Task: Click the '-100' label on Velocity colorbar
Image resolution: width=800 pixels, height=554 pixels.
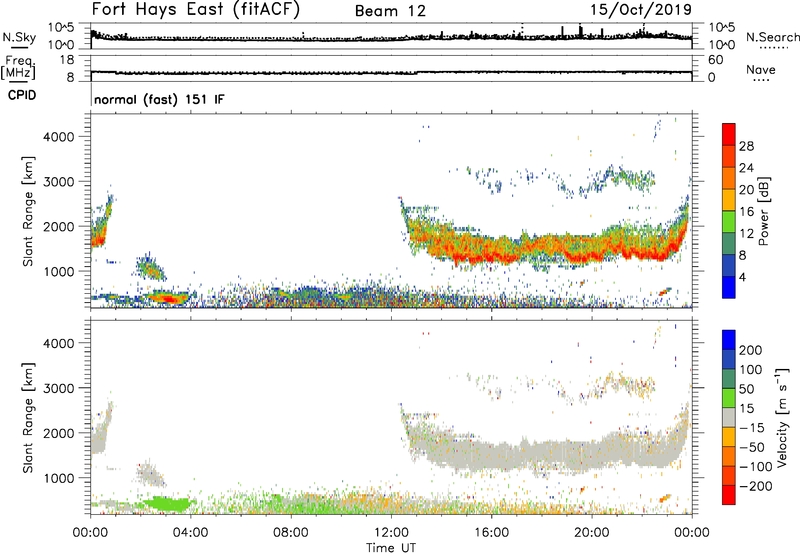Action: pos(756,467)
